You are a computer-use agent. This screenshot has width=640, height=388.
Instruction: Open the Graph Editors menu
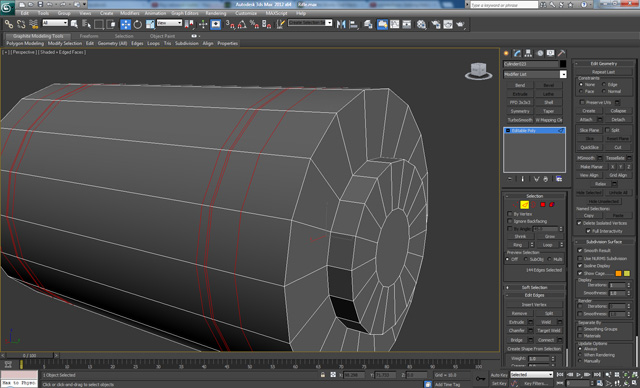click(x=184, y=13)
